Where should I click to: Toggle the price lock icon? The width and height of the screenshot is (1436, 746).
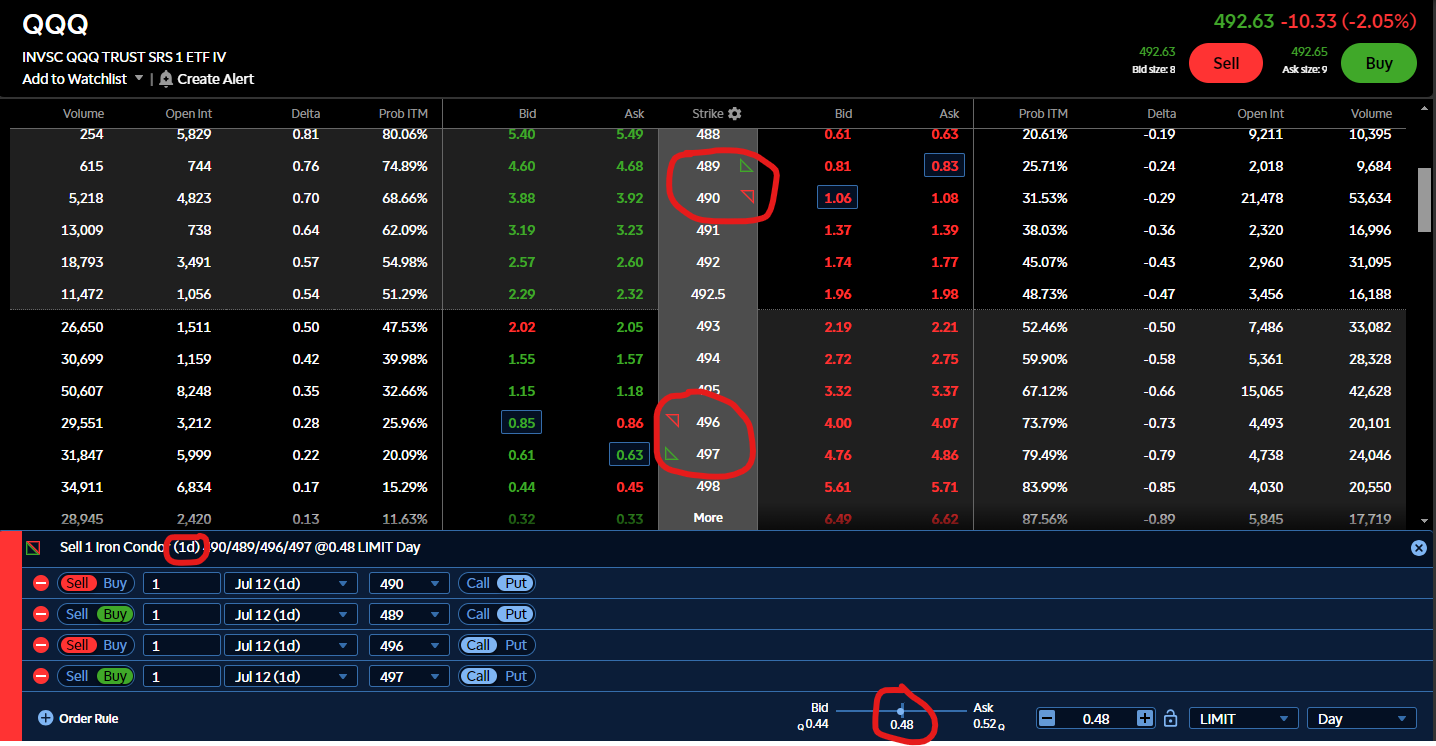[x=1171, y=718]
